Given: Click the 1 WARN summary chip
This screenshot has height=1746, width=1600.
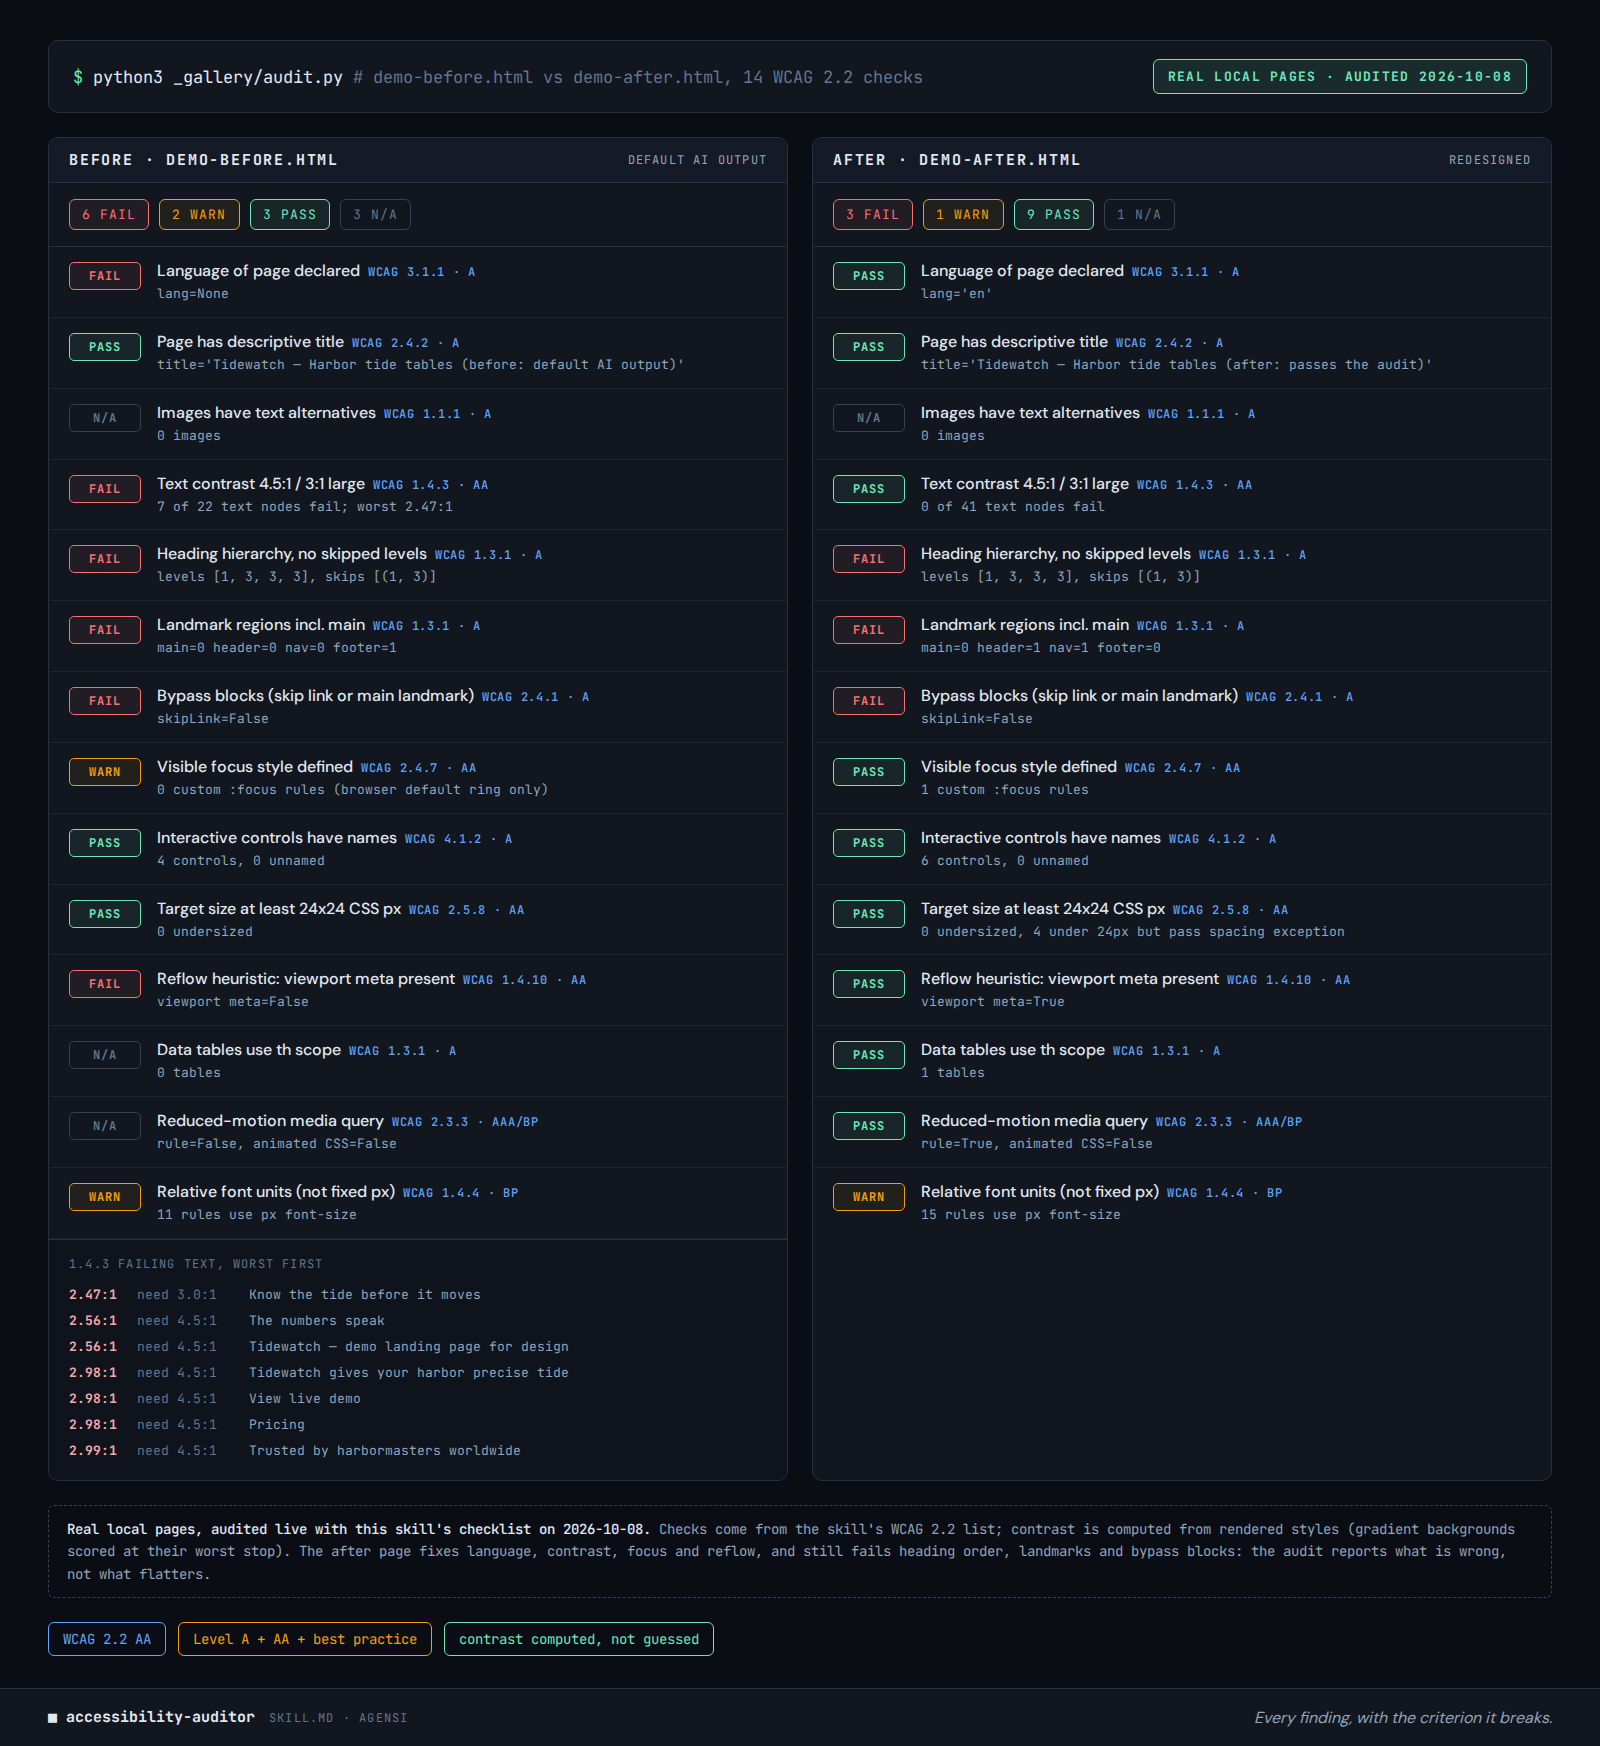Looking at the screenshot, I should (963, 215).
